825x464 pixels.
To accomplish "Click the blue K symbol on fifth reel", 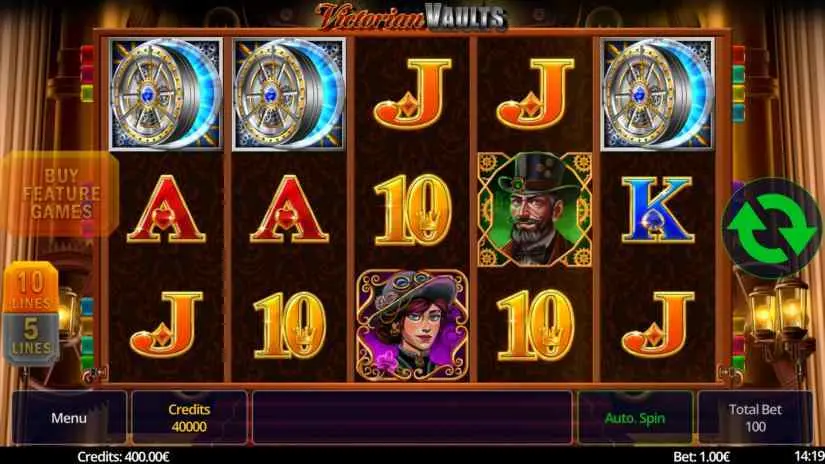I will point(657,209).
